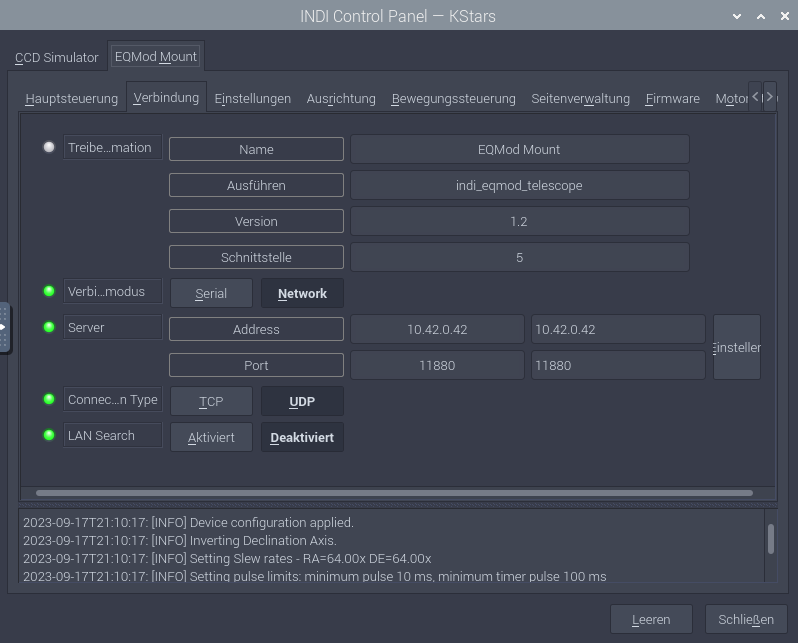Image resolution: width=798 pixels, height=643 pixels.
Task: Click the current port value 11880
Action: pyautogui.click(x=437, y=365)
